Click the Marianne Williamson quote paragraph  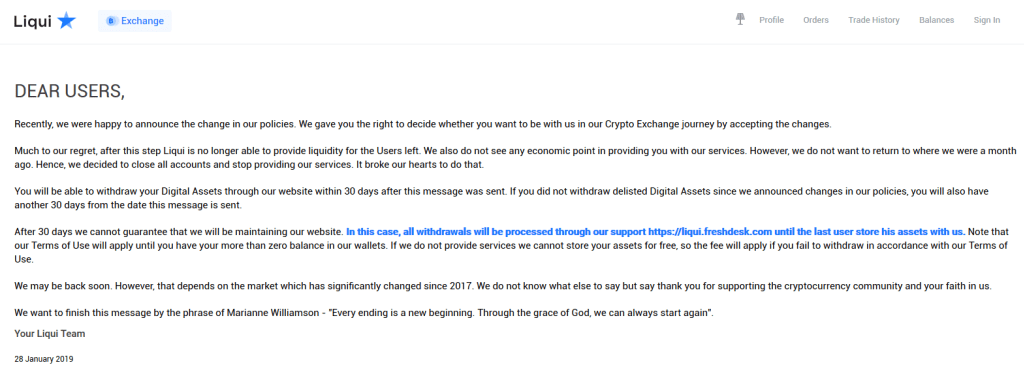(x=364, y=313)
